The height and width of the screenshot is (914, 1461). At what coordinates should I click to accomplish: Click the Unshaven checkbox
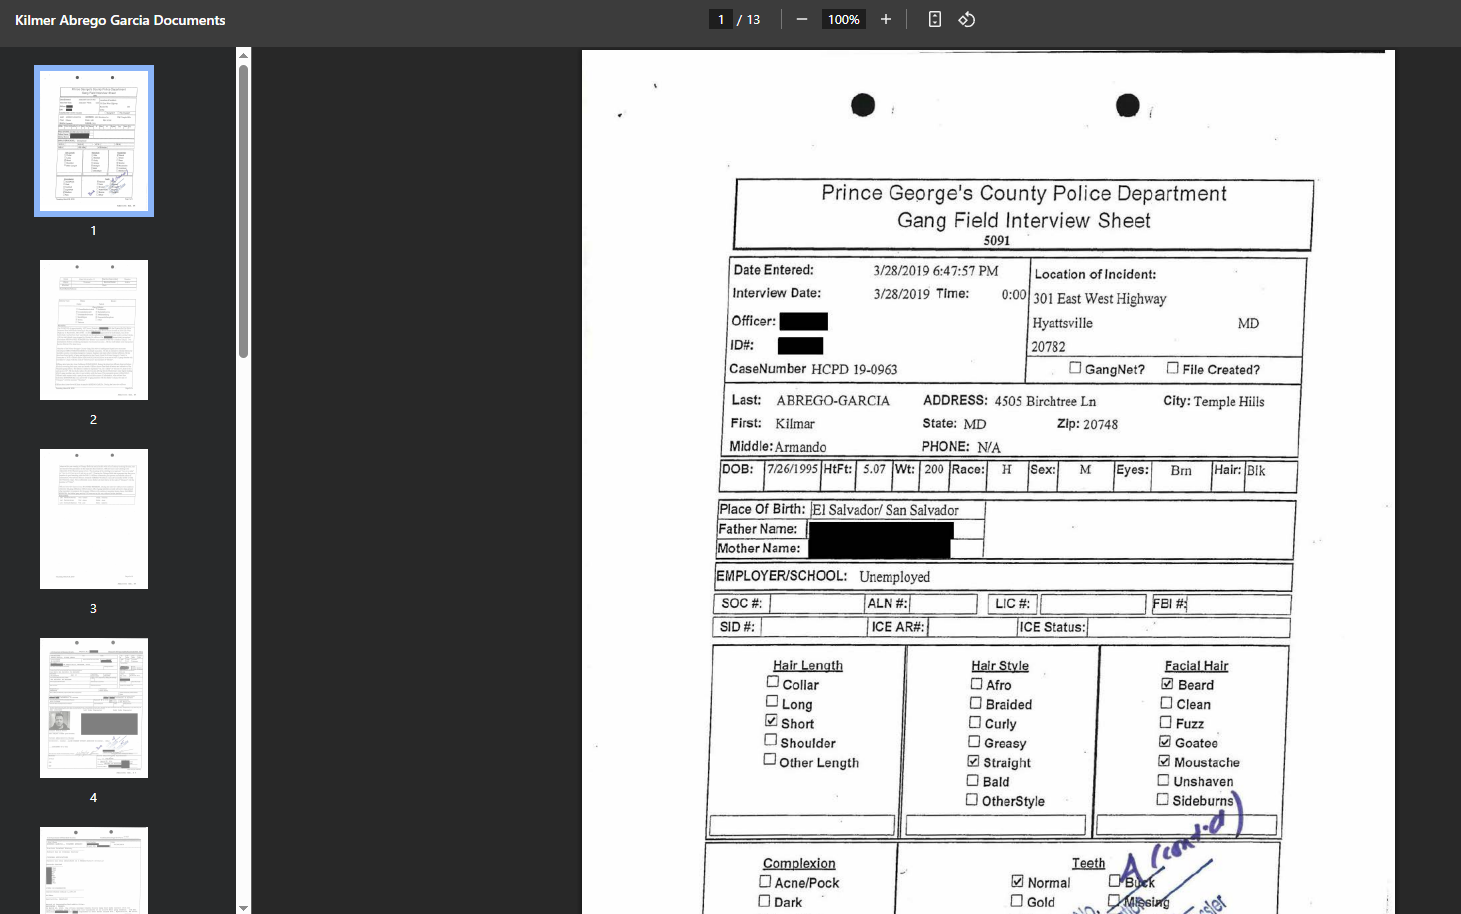pyautogui.click(x=1163, y=780)
